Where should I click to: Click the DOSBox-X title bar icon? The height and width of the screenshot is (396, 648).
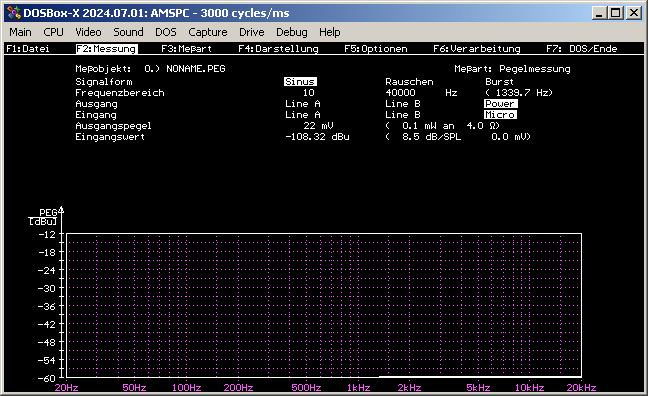pos(14,13)
